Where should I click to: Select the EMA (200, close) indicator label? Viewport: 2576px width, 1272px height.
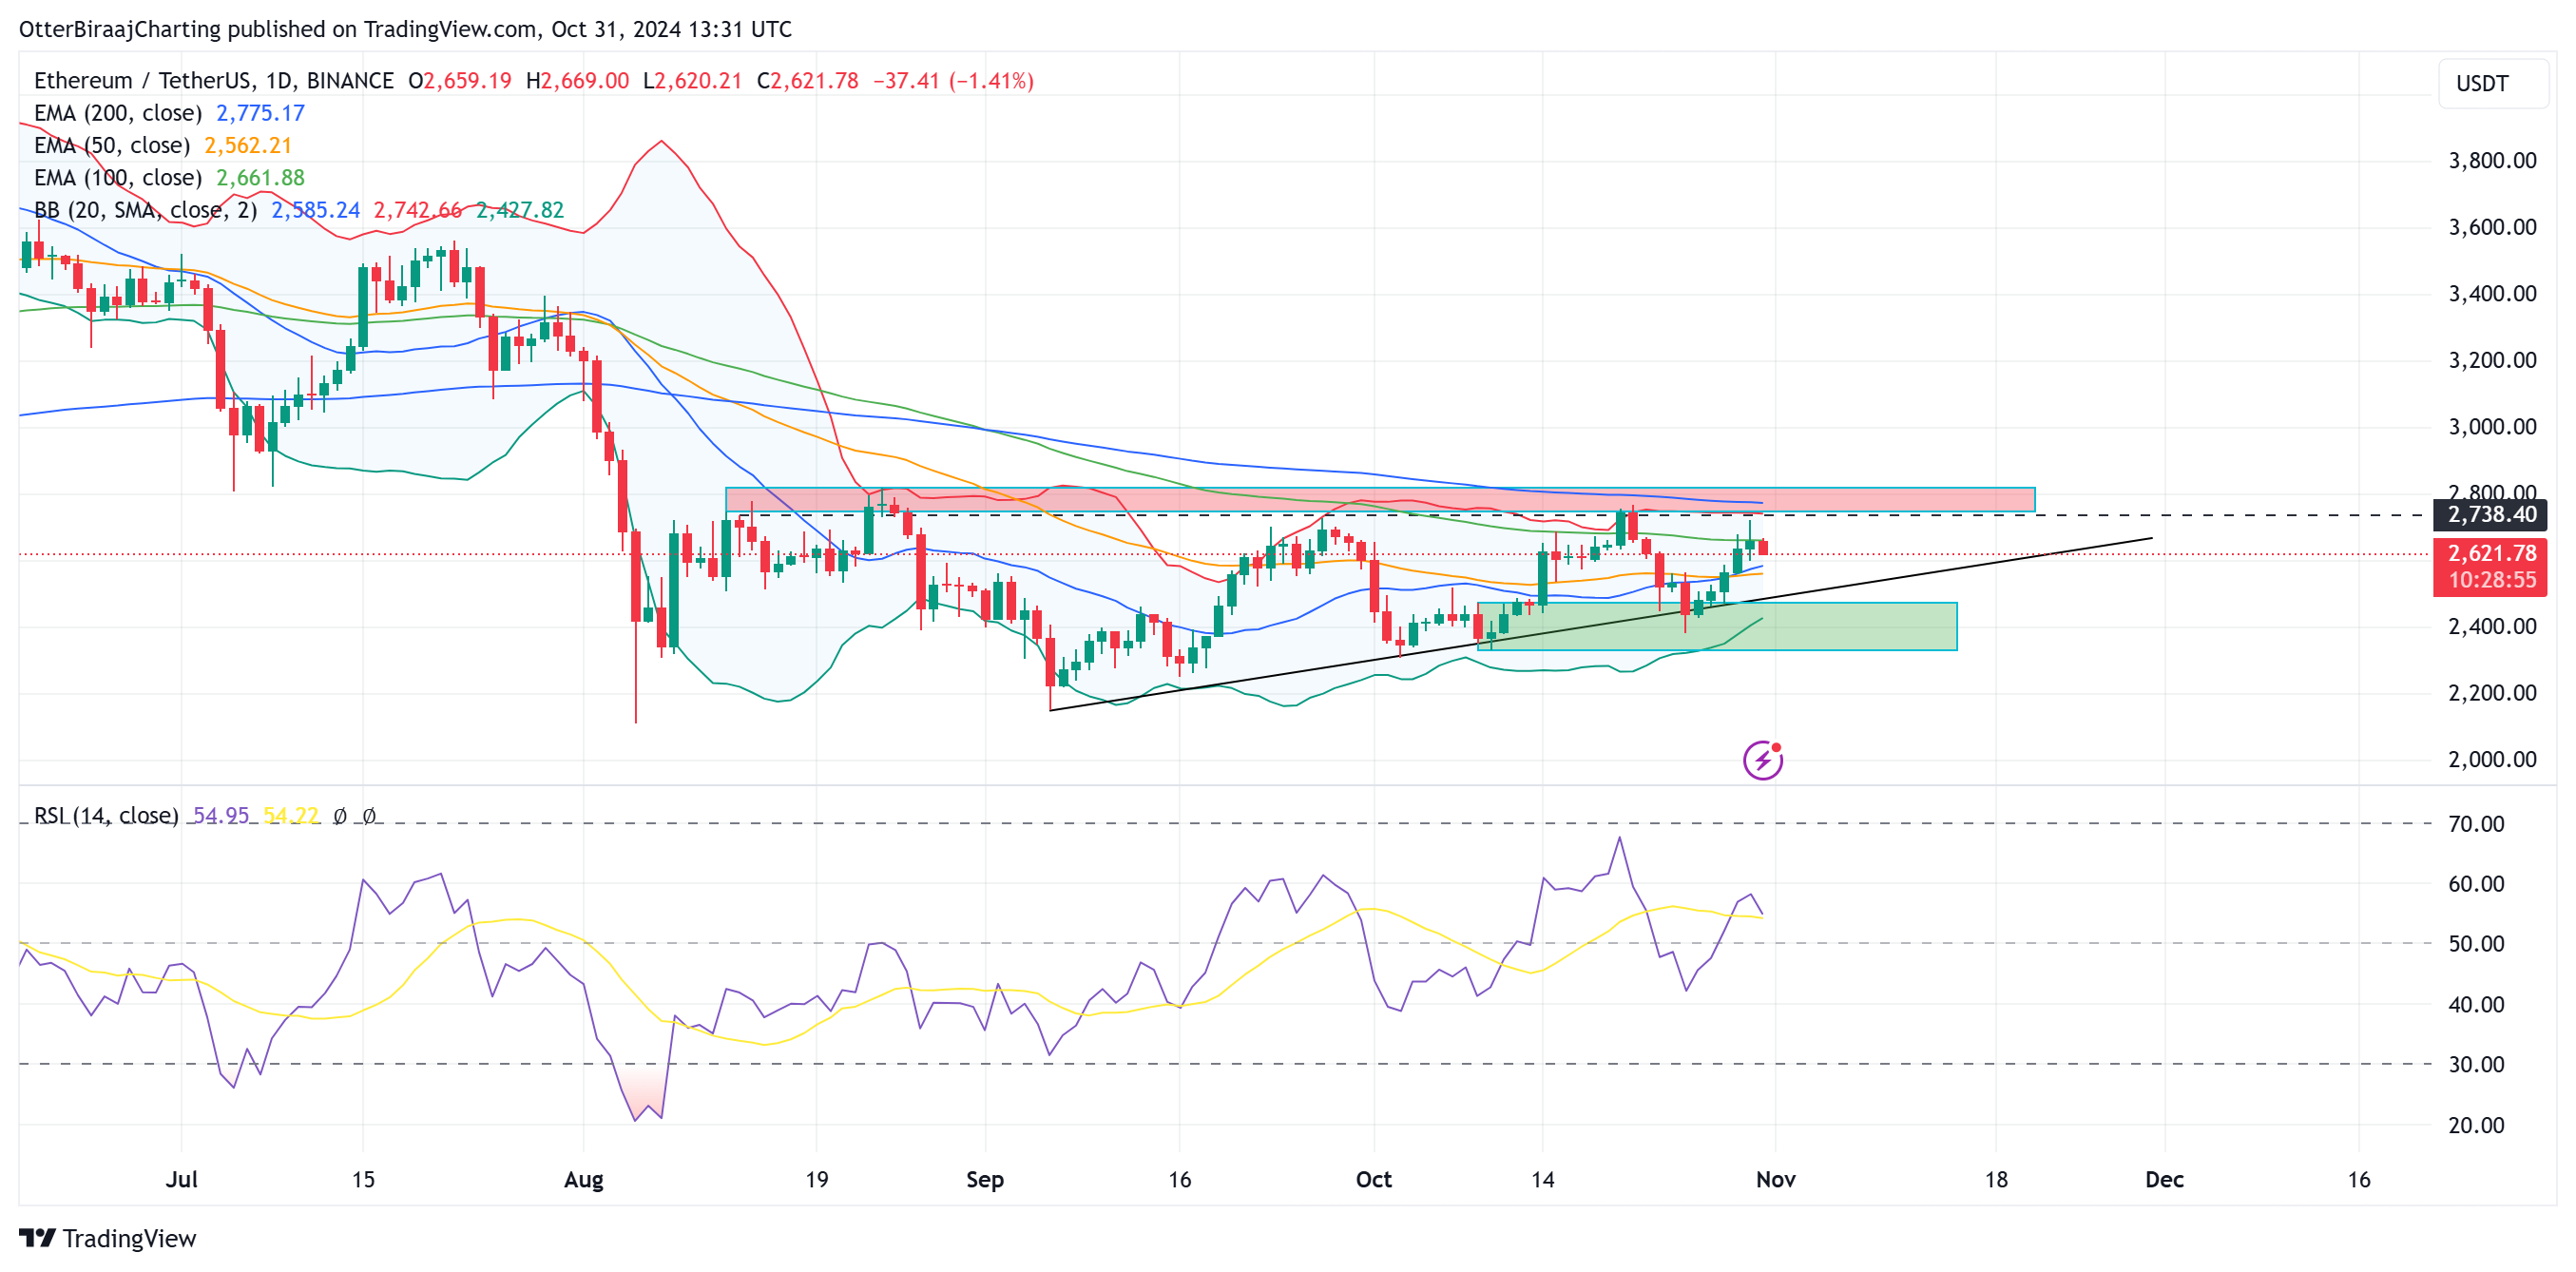pyautogui.click(x=118, y=113)
